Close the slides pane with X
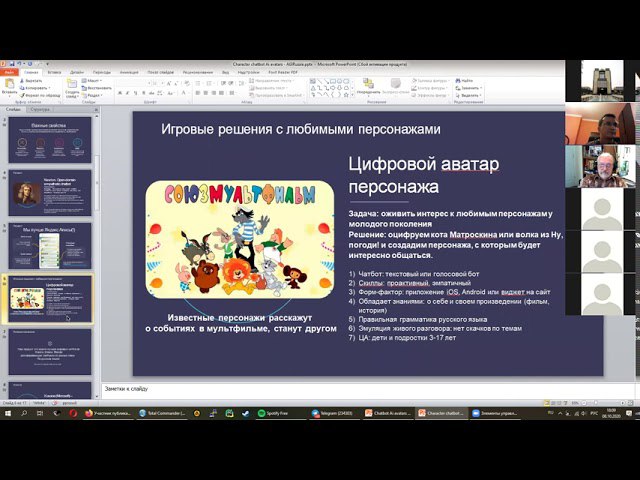 tap(96, 109)
